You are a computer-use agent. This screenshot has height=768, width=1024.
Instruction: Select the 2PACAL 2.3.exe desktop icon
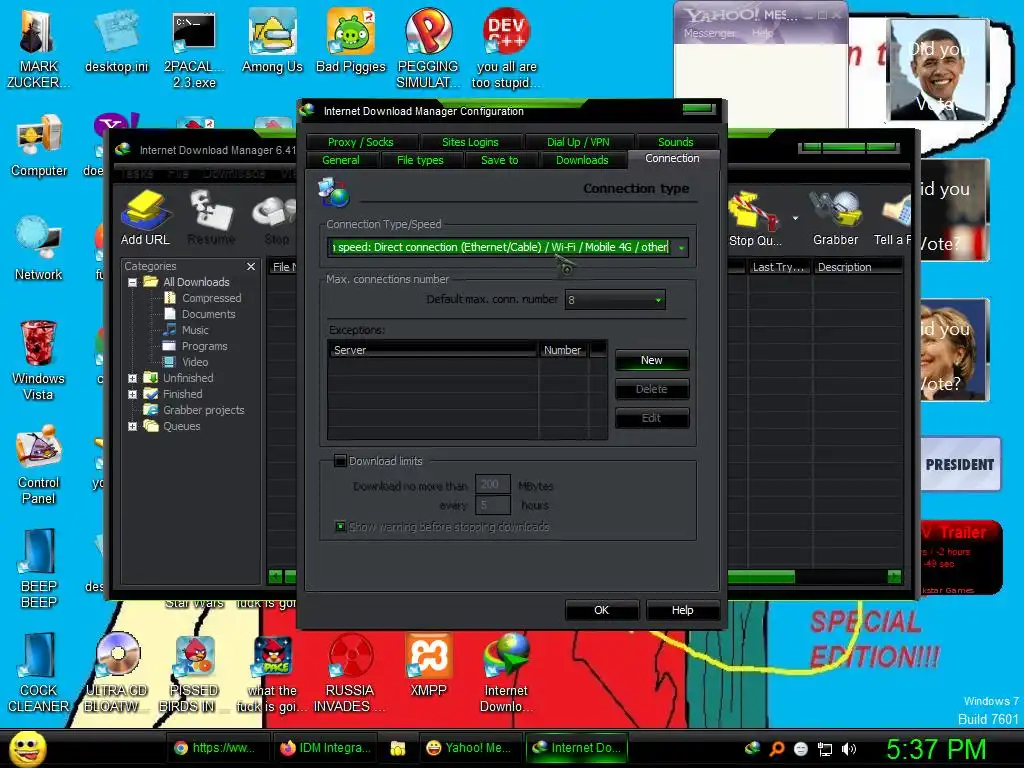(194, 48)
